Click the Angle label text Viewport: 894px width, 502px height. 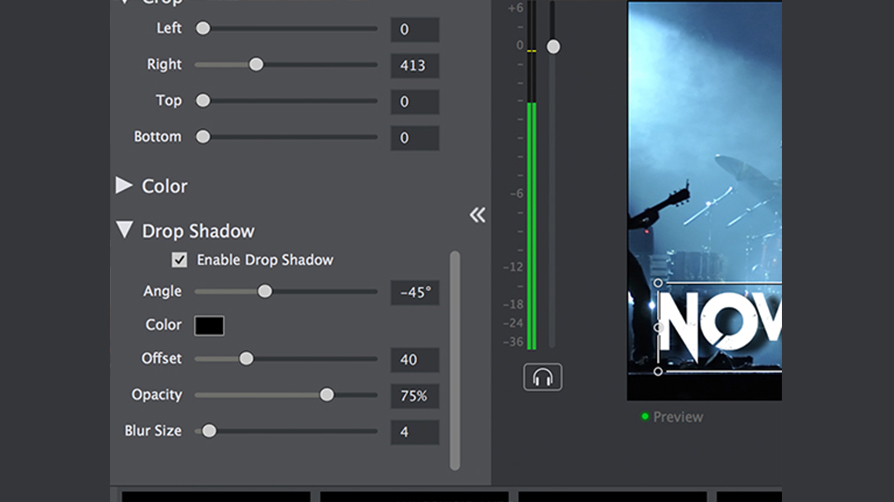(x=162, y=292)
